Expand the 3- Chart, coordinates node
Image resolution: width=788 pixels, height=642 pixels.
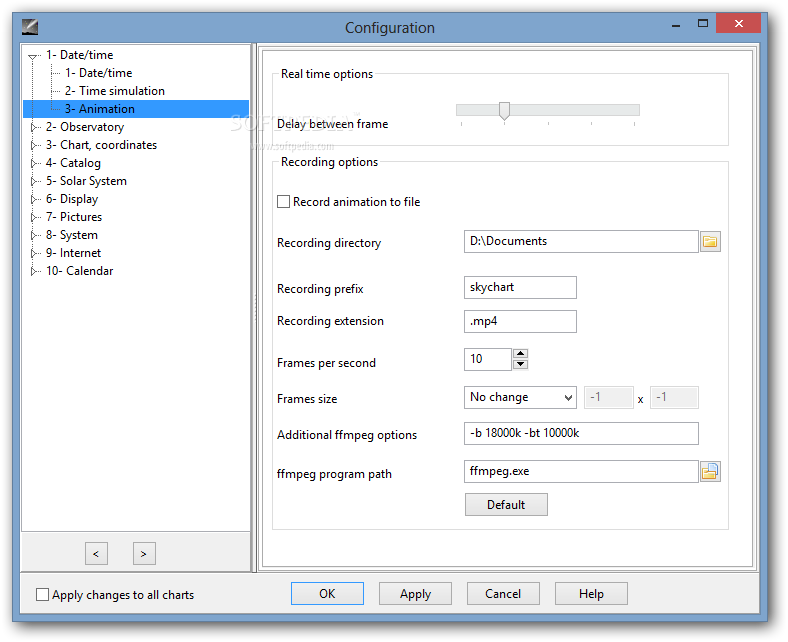point(33,145)
